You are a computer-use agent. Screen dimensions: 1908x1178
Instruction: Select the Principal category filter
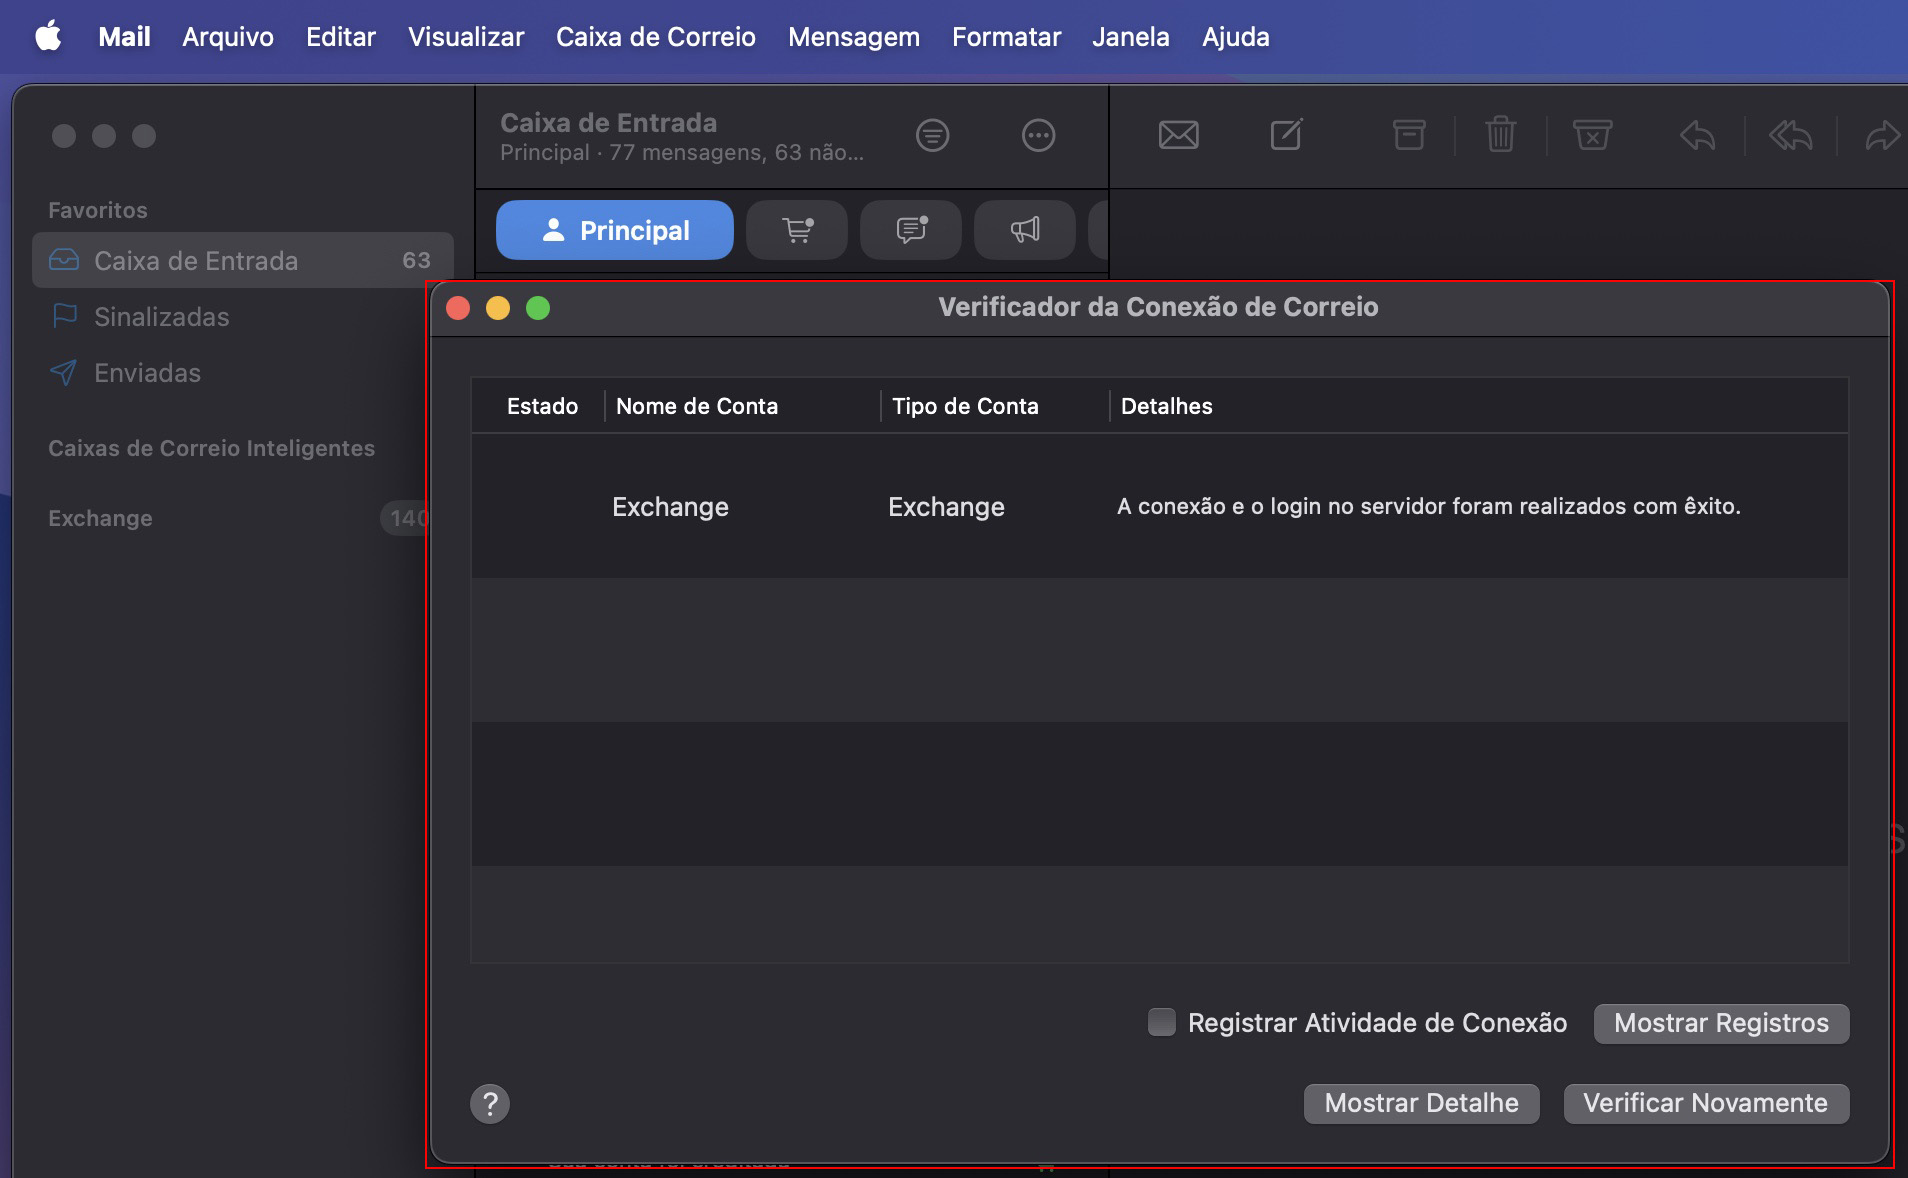(613, 230)
